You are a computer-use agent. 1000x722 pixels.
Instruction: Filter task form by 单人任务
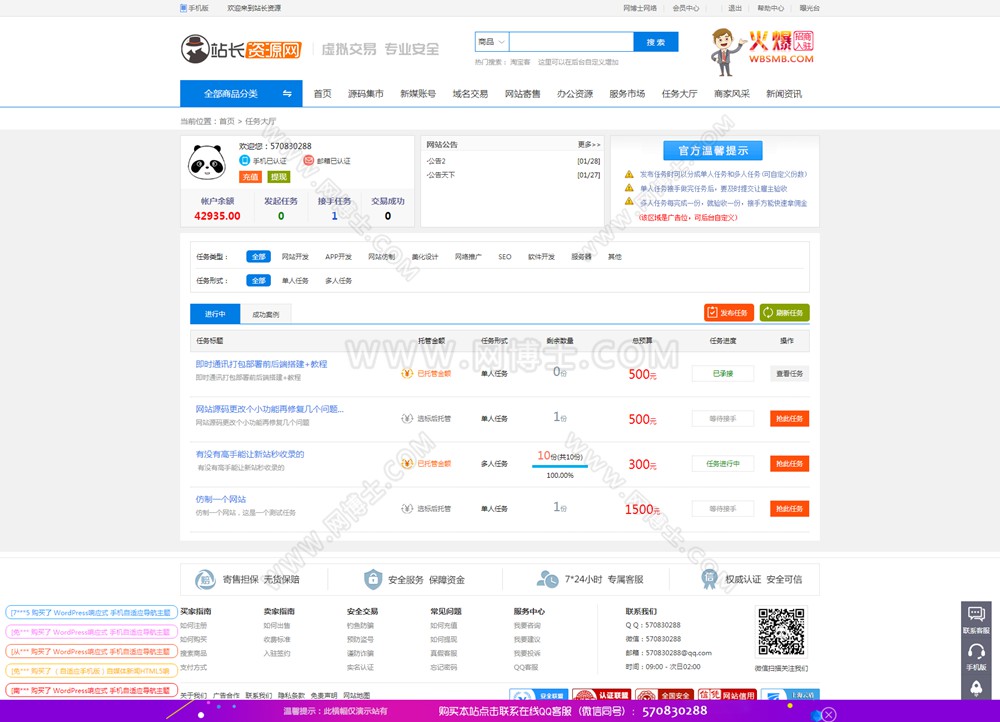[x=295, y=281]
